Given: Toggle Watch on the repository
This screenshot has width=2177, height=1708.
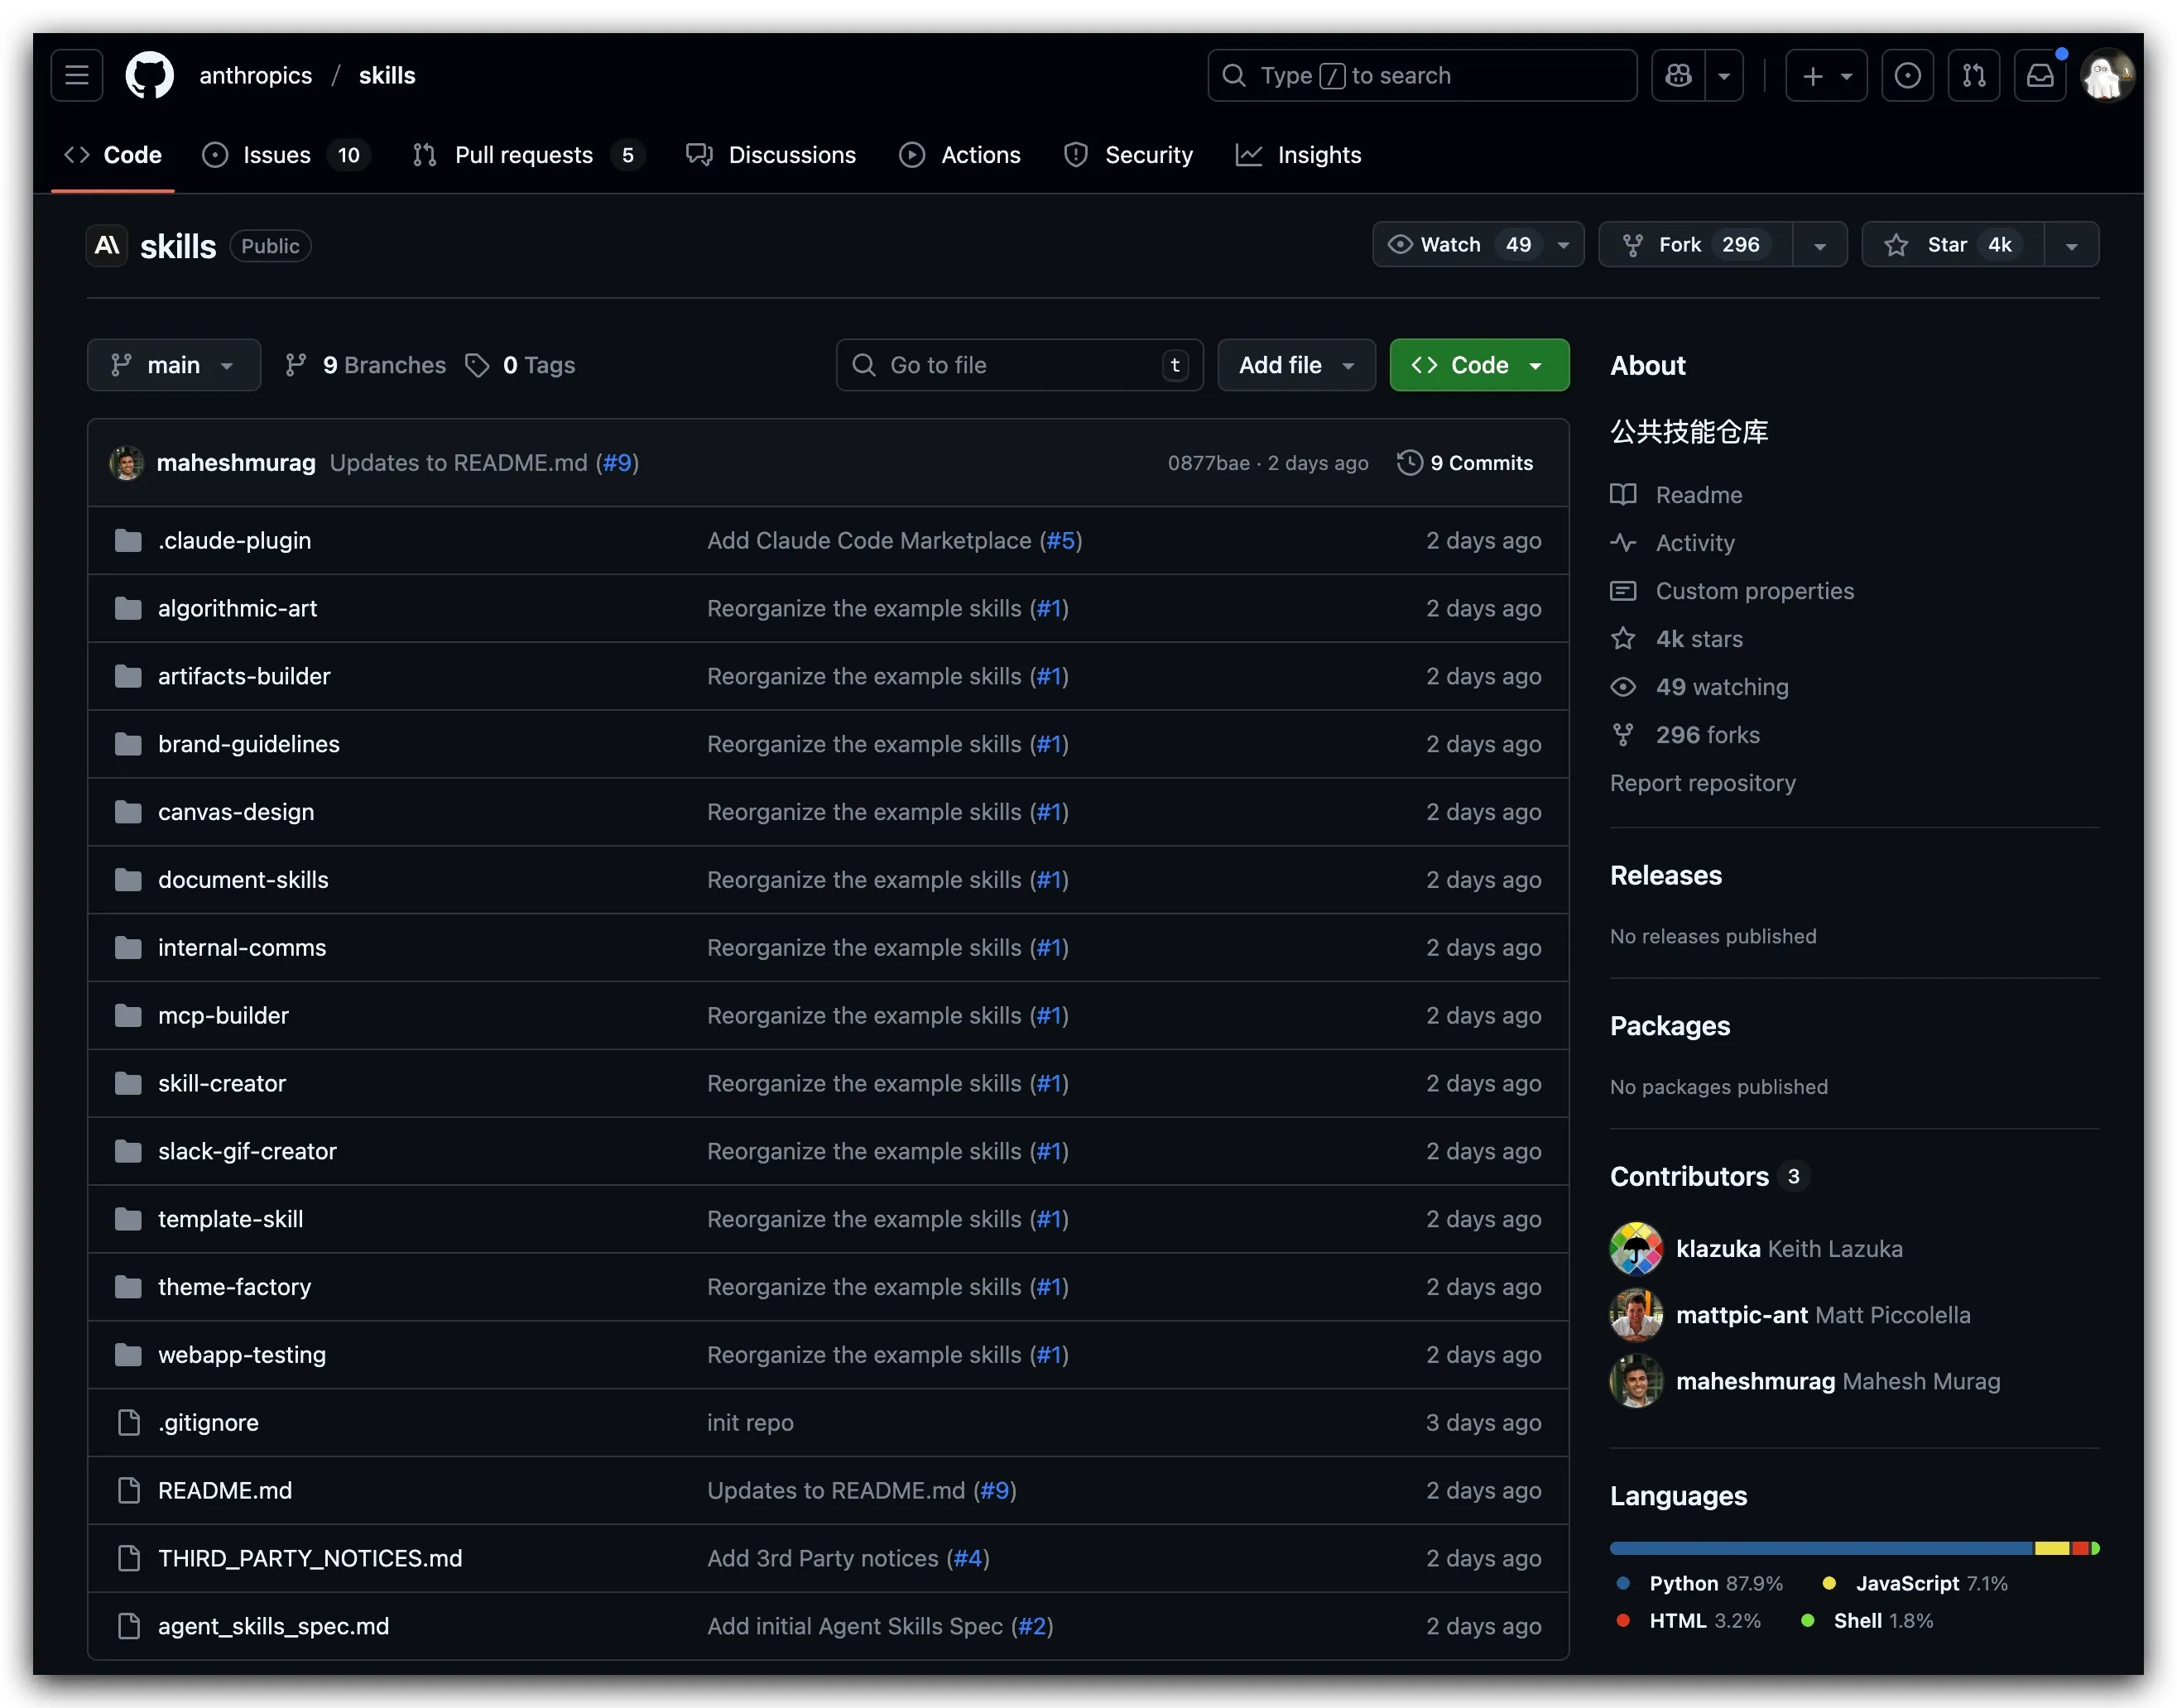Looking at the screenshot, I should tap(1452, 245).
